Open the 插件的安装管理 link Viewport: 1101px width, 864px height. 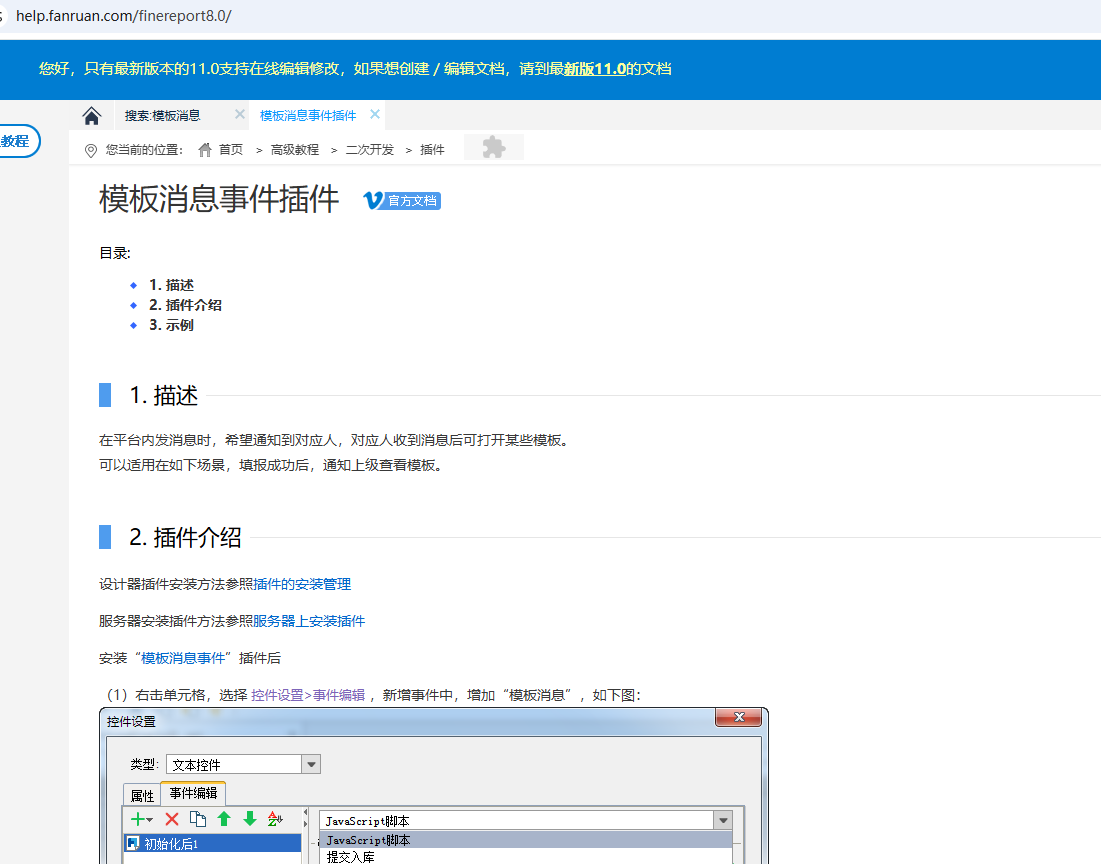tap(302, 584)
